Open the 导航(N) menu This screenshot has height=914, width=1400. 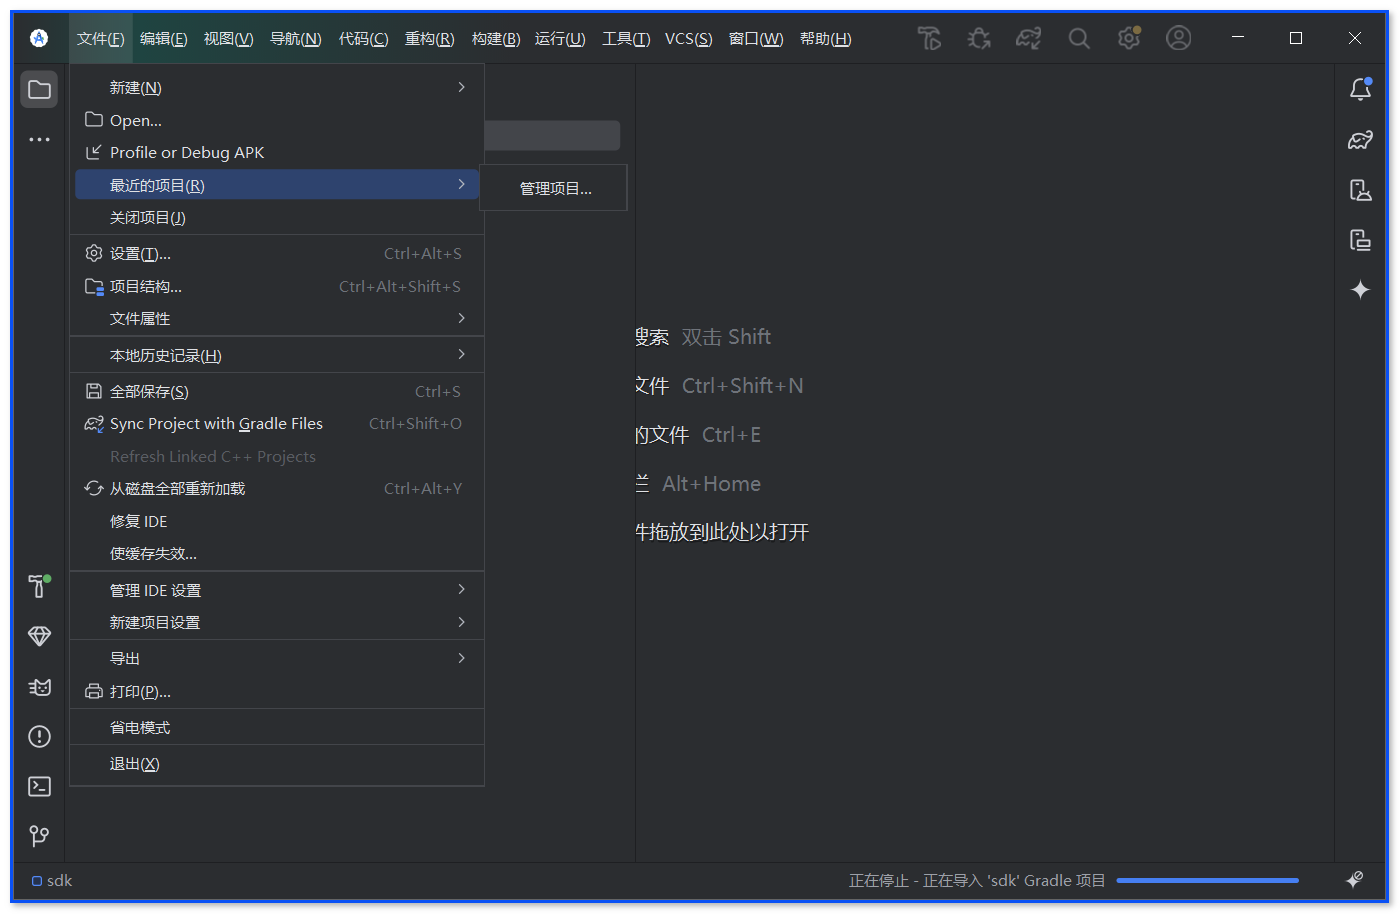point(296,39)
